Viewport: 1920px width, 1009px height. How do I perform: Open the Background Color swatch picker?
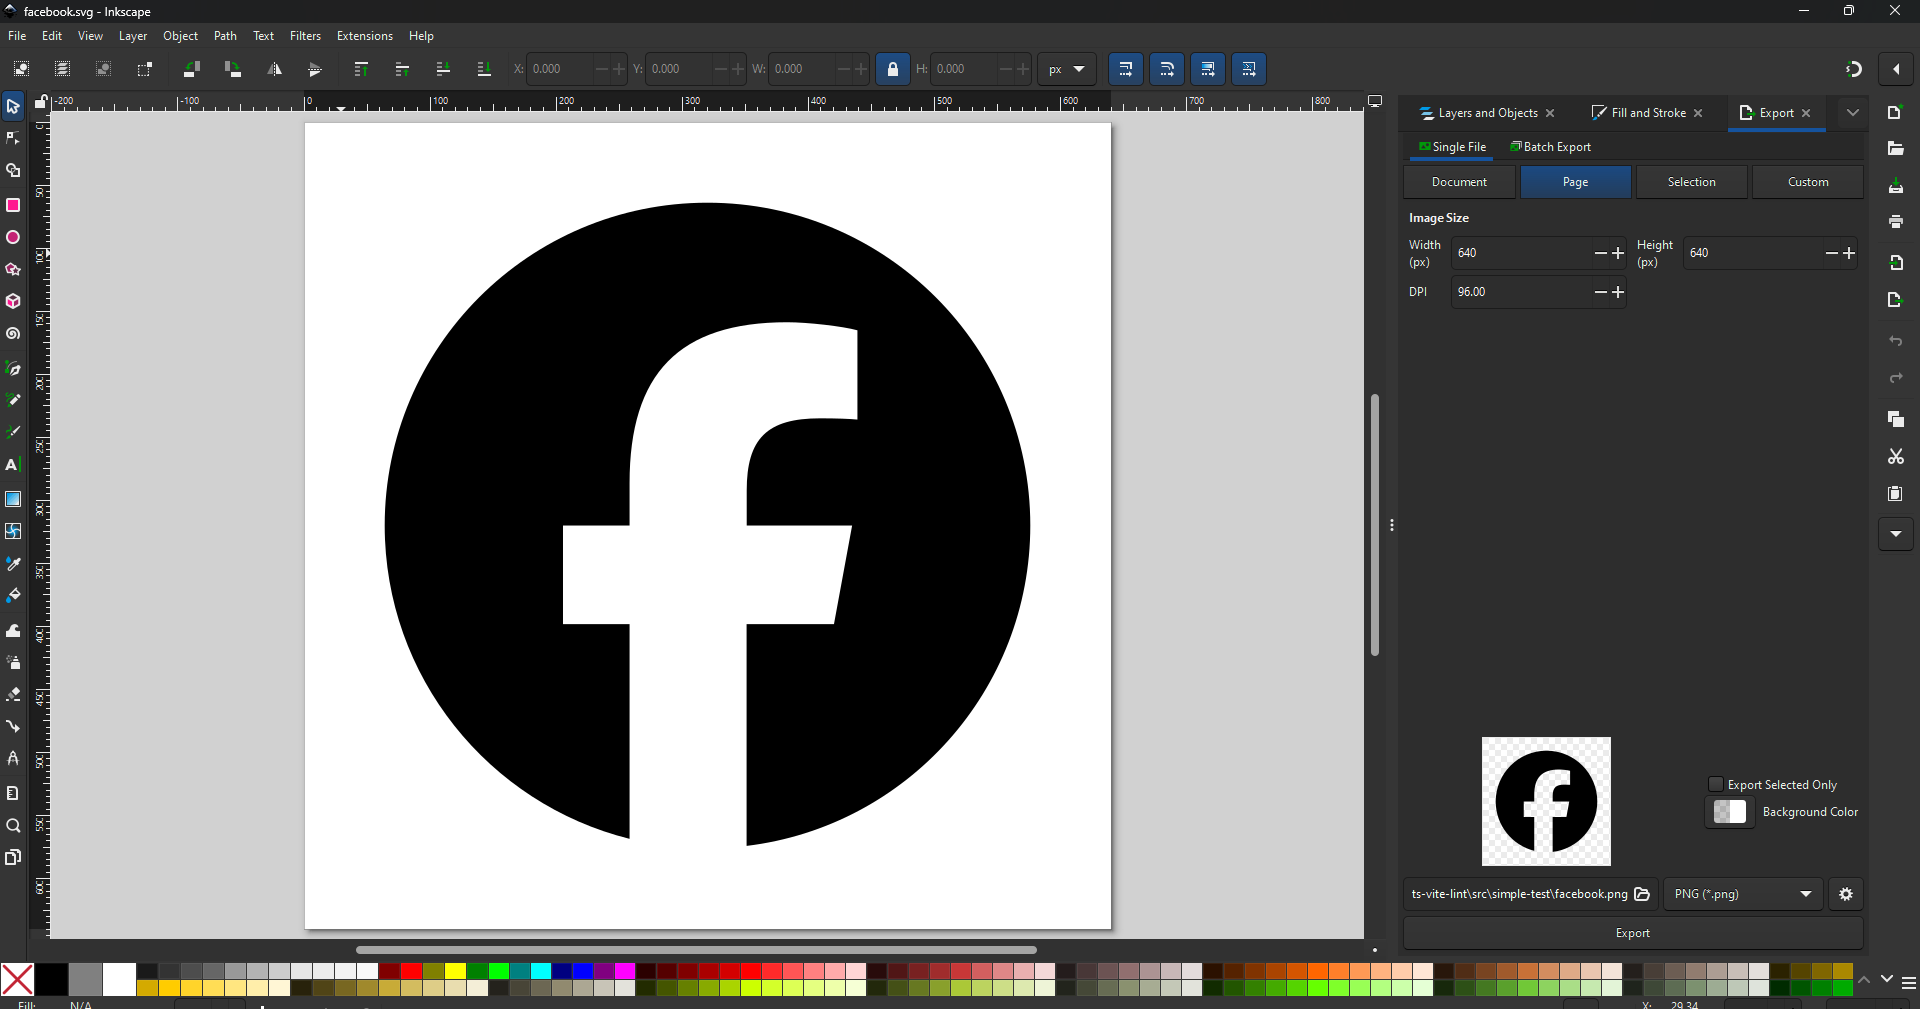[1730, 812]
